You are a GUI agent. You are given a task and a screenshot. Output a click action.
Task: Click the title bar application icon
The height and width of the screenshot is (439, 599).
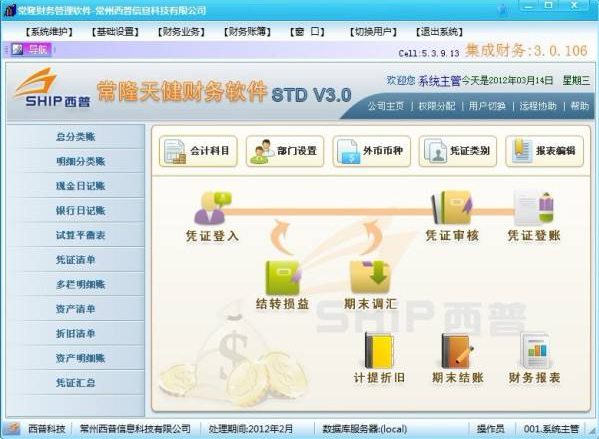(9, 10)
